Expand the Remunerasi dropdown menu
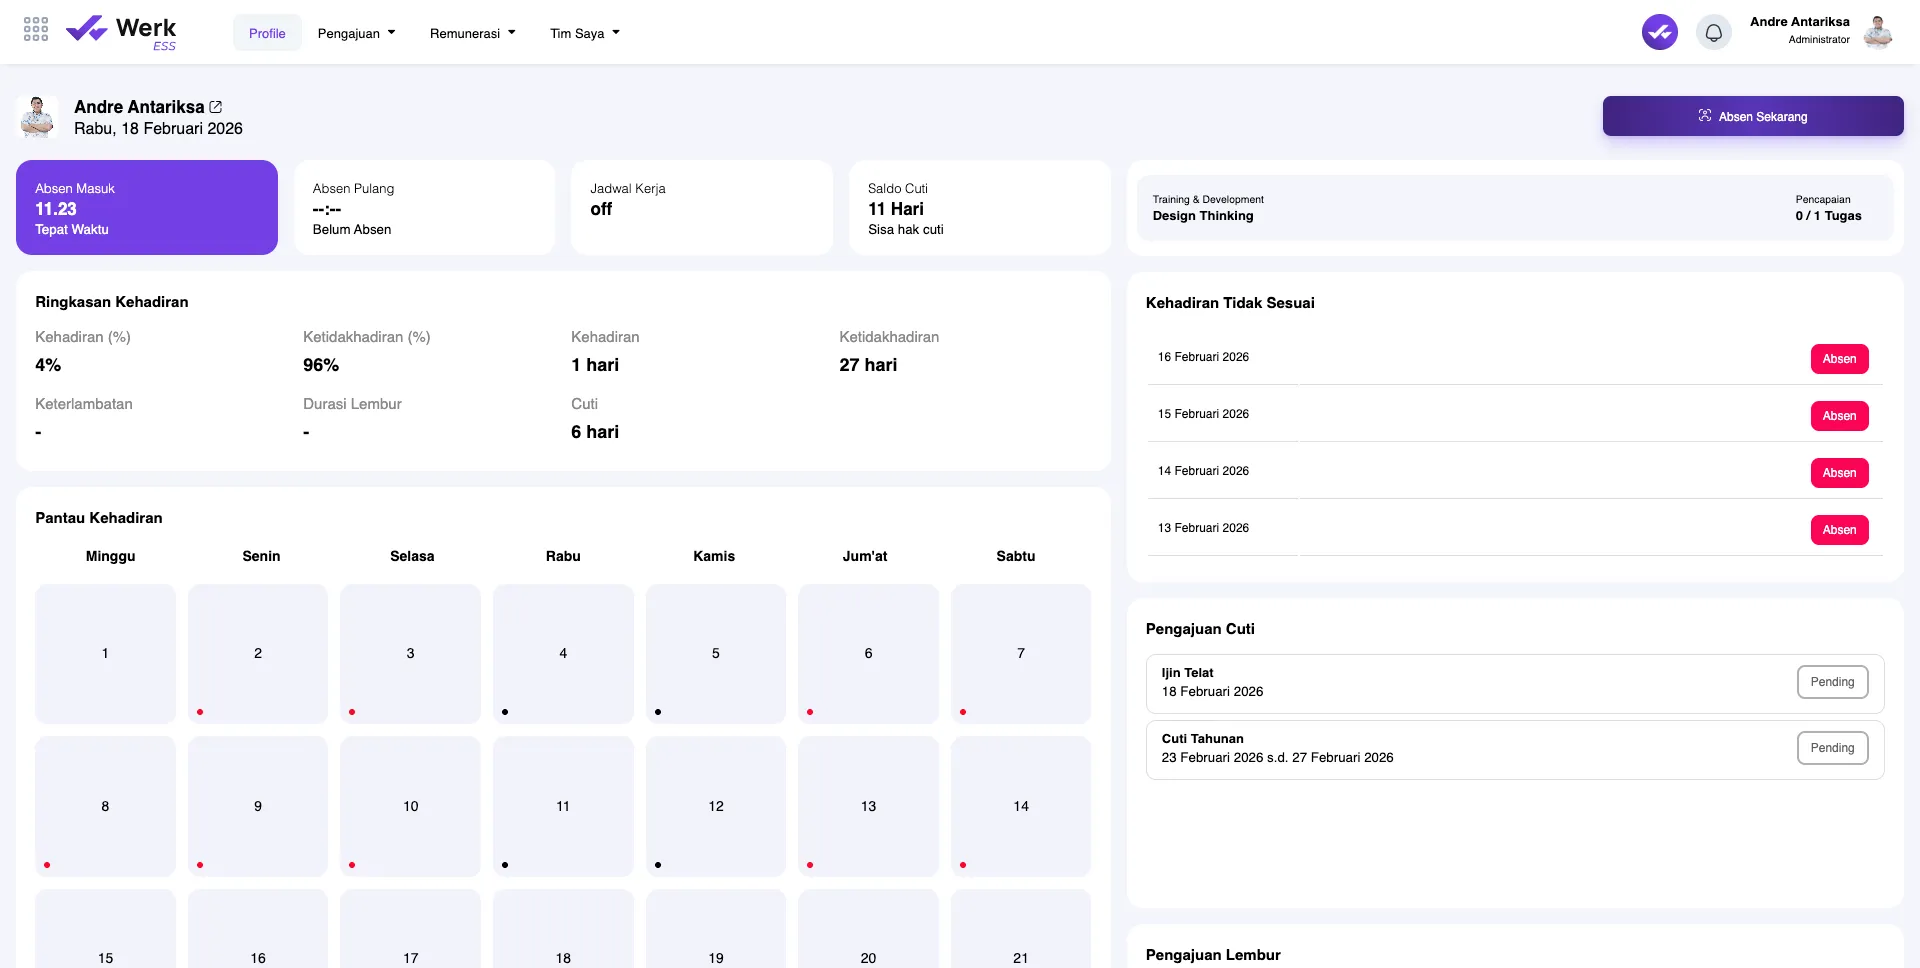 pos(472,33)
